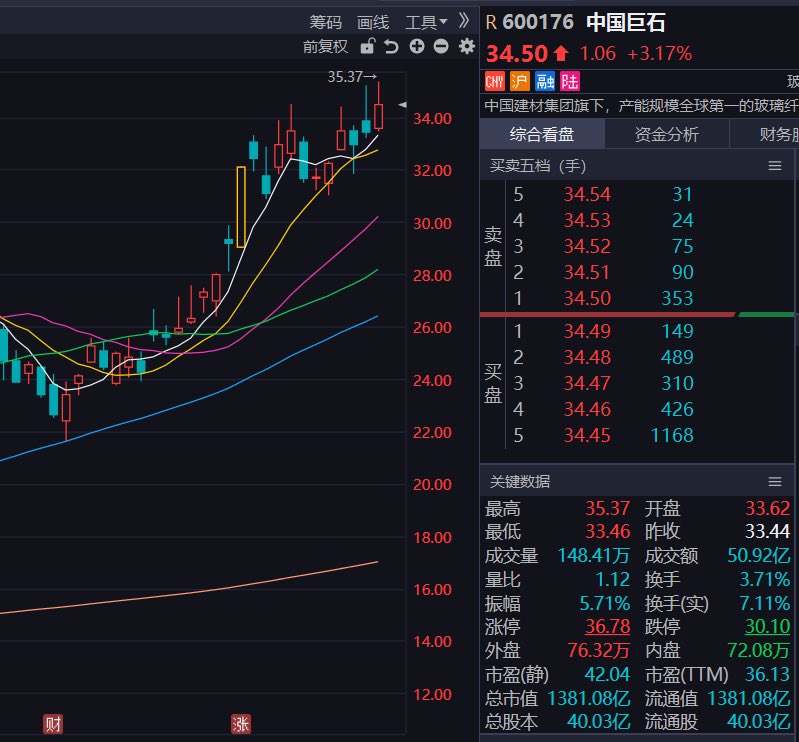Click sell level 1 volume 353
Screen dimensions: 799x742
click(677, 298)
